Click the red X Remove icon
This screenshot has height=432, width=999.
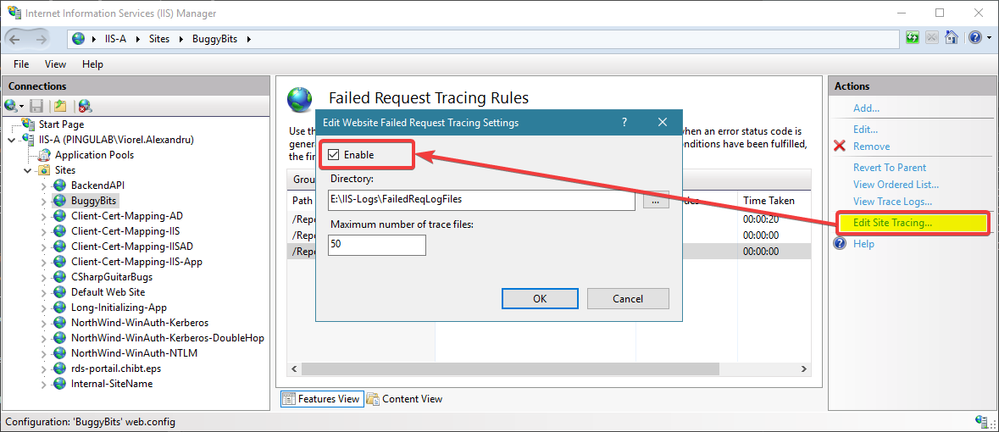[840, 147]
